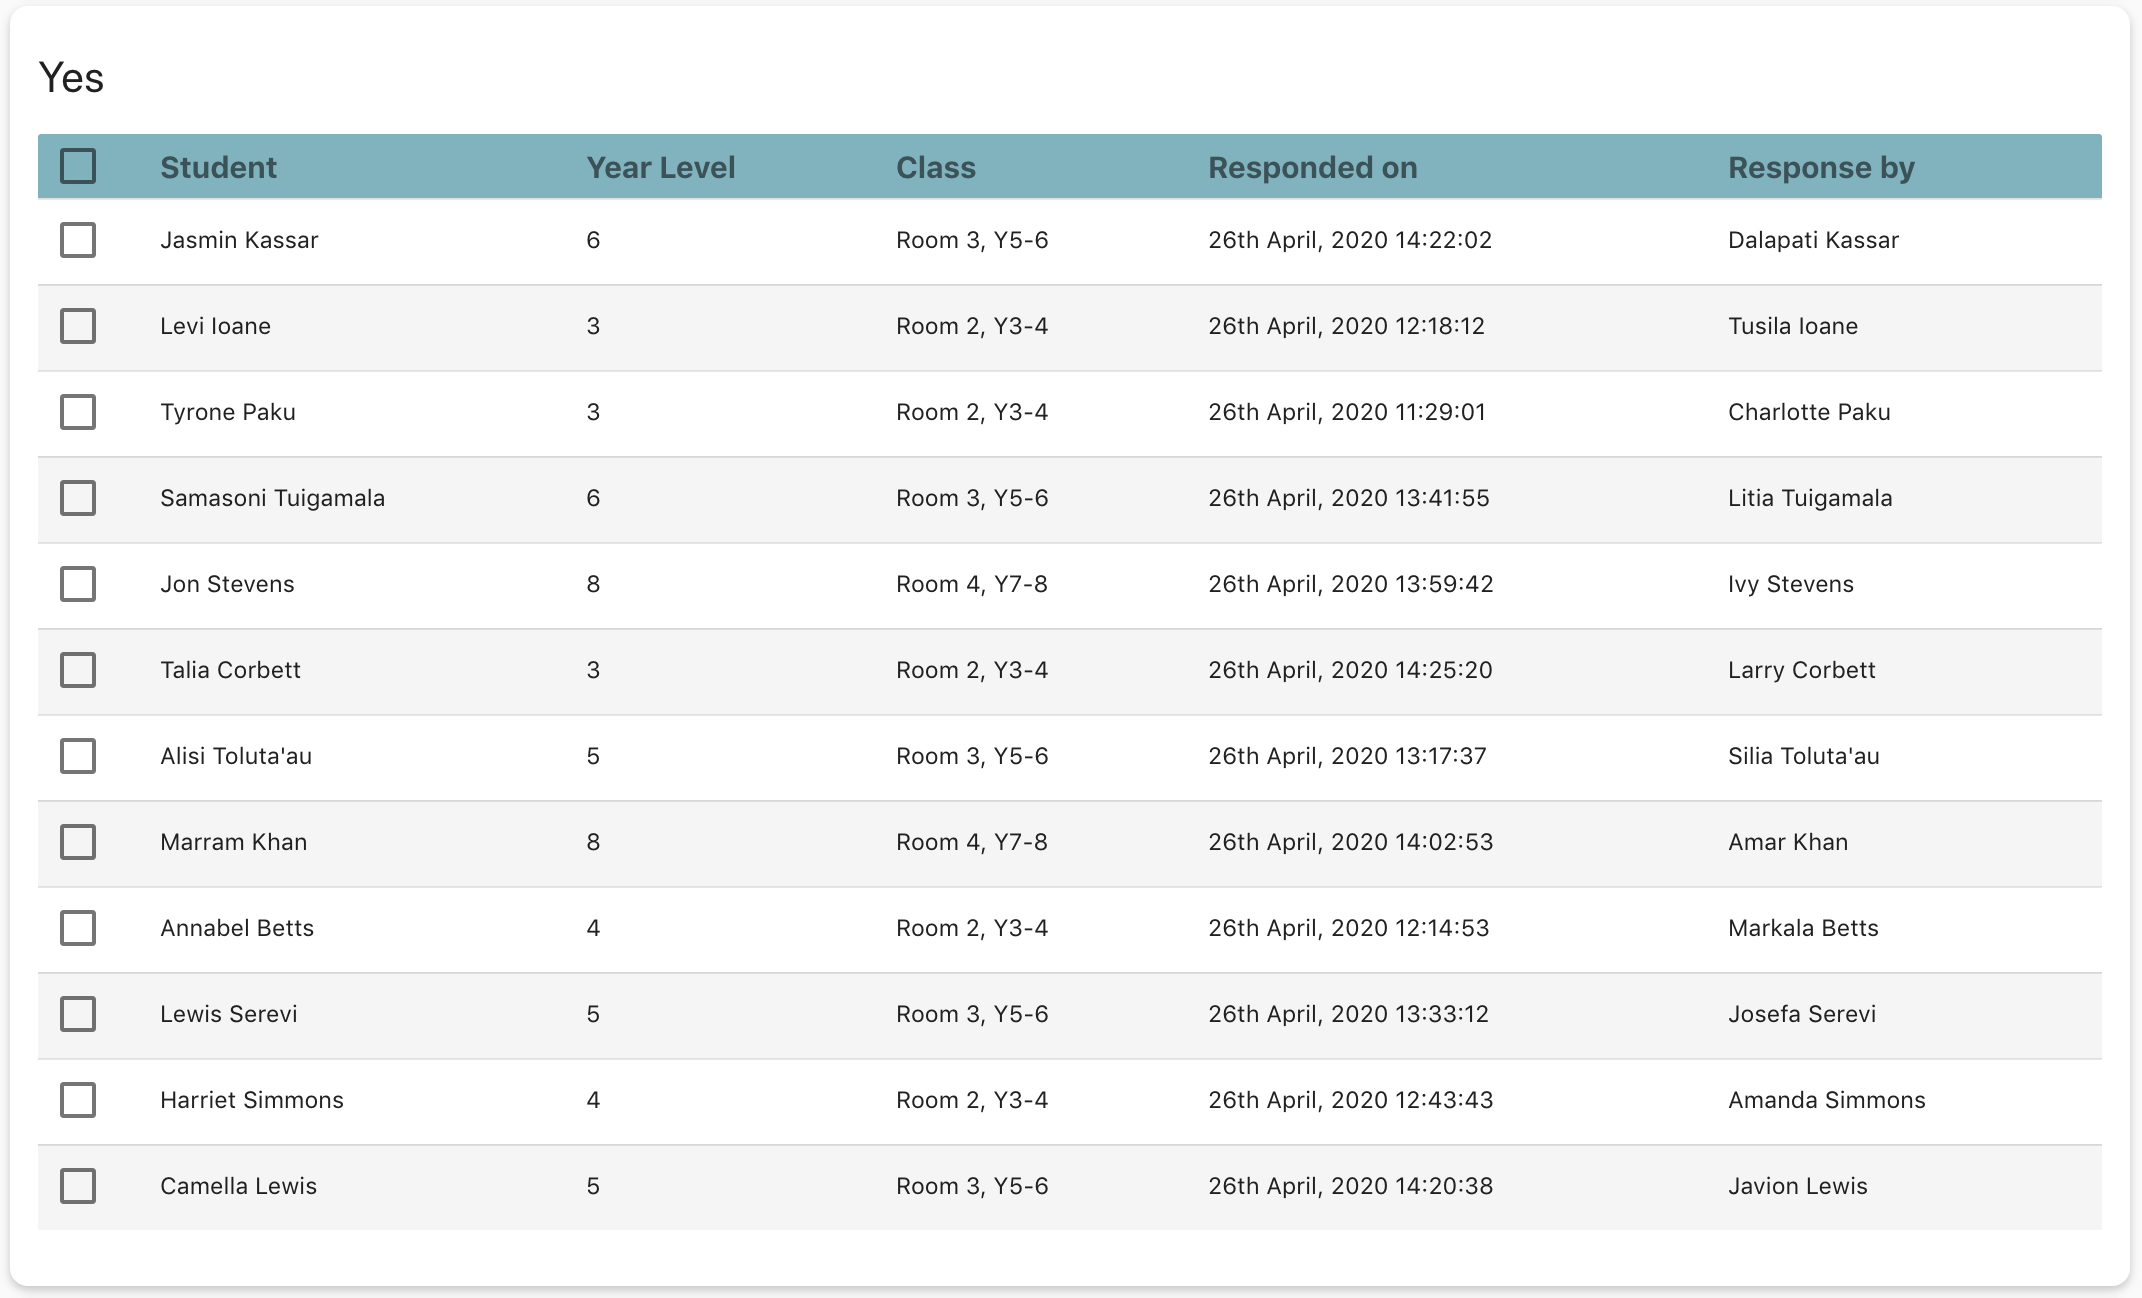Select Levi Ioane's row checkbox
The height and width of the screenshot is (1298, 2142).
[78, 326]
